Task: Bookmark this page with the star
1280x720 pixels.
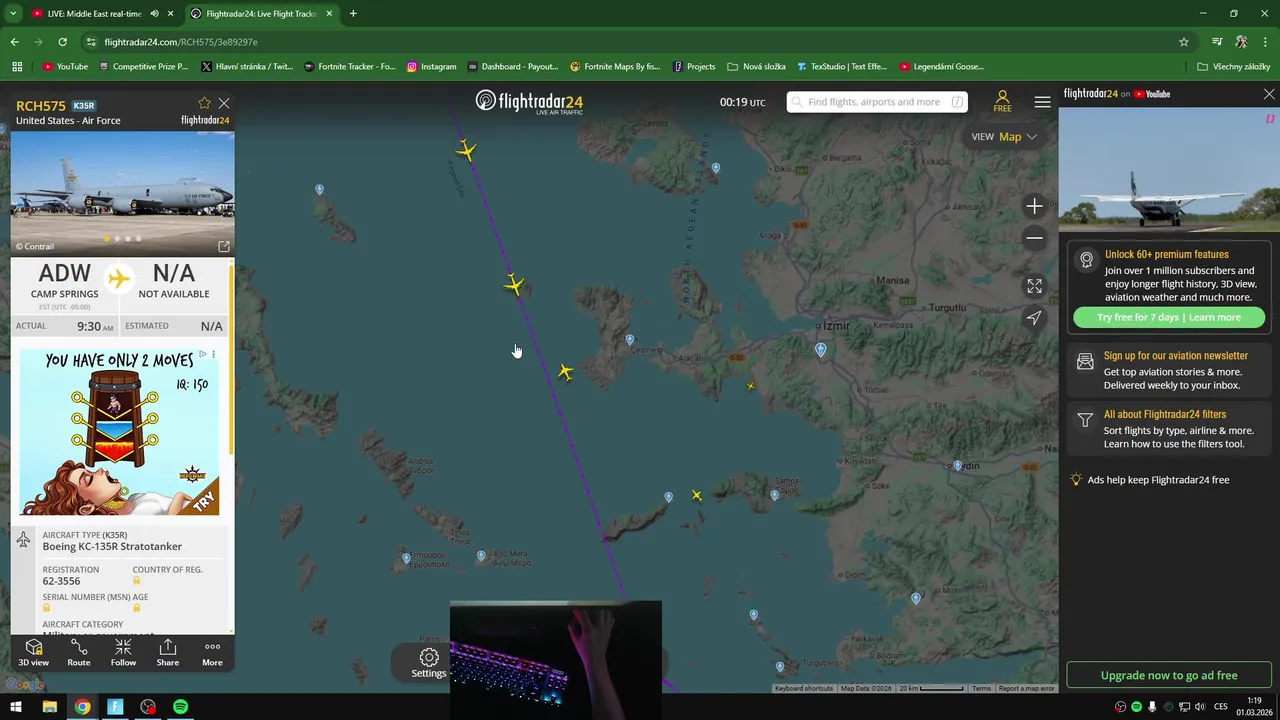Action: point(1184,42)
